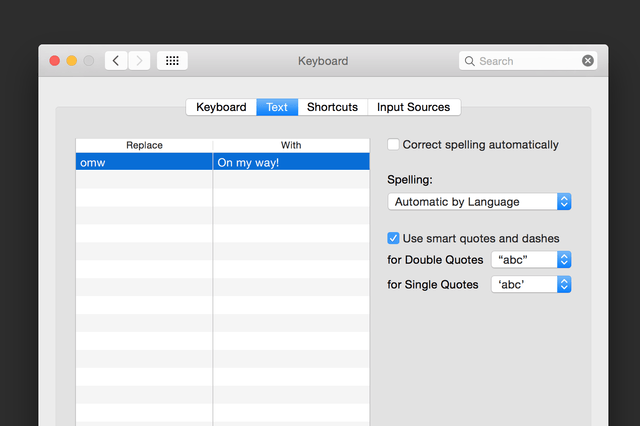Minimize the window with the yellow button
This screenshot has height=426, width=640.
point(72,61)
